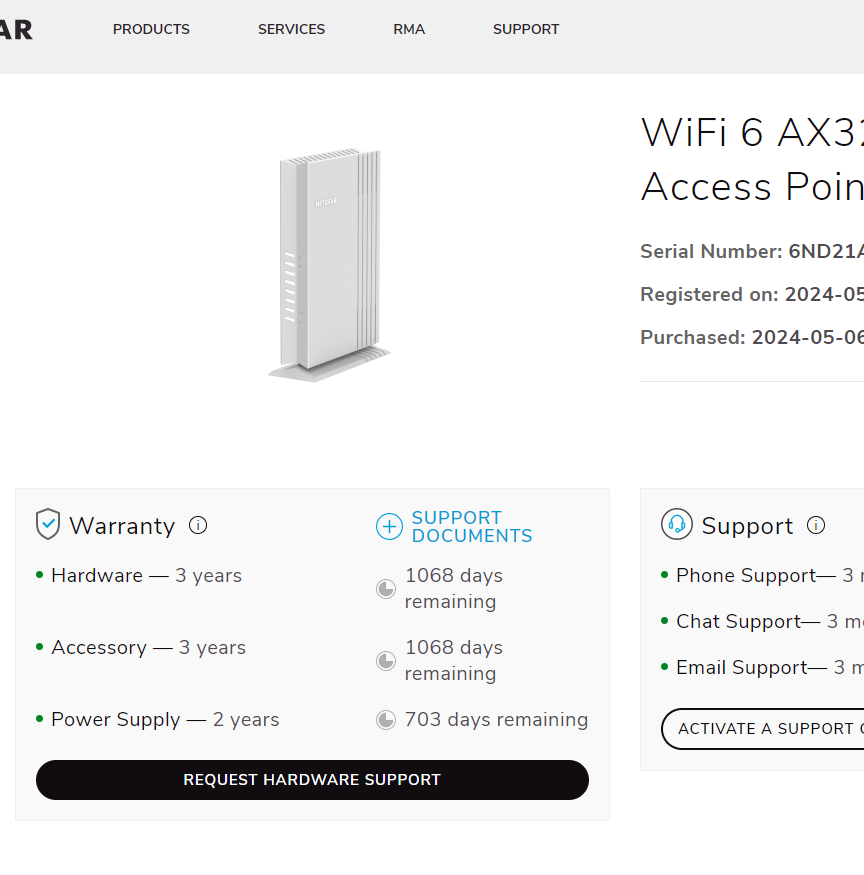This screenshot has width=864, height=875.
Task: Click Chat Support entry
Action: pos(740,621)
